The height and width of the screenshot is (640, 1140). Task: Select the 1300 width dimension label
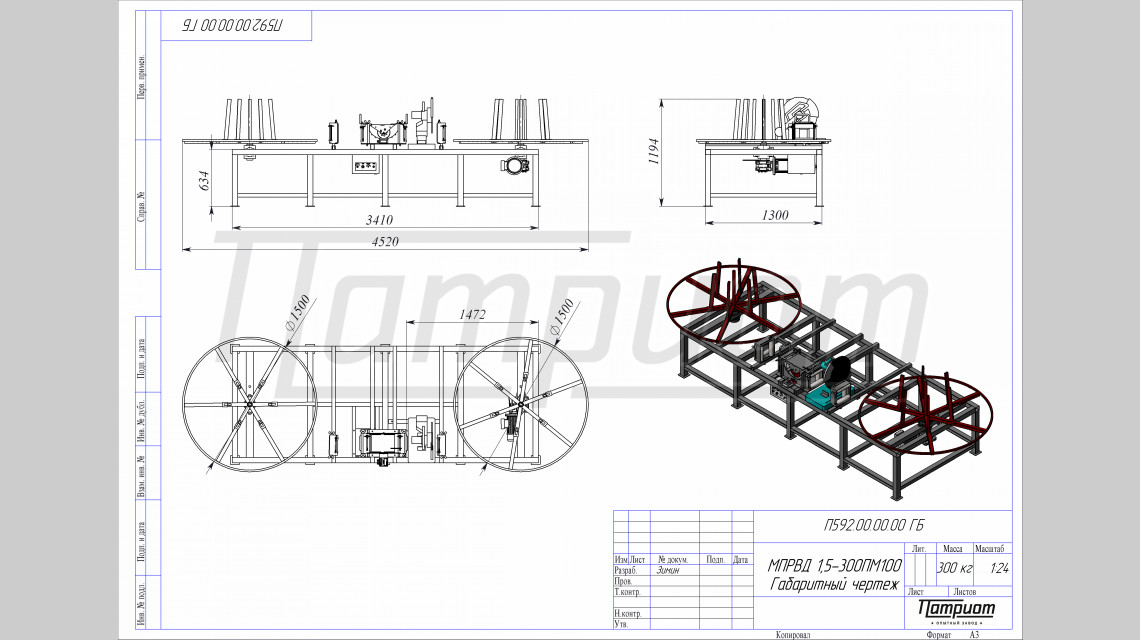774,215
